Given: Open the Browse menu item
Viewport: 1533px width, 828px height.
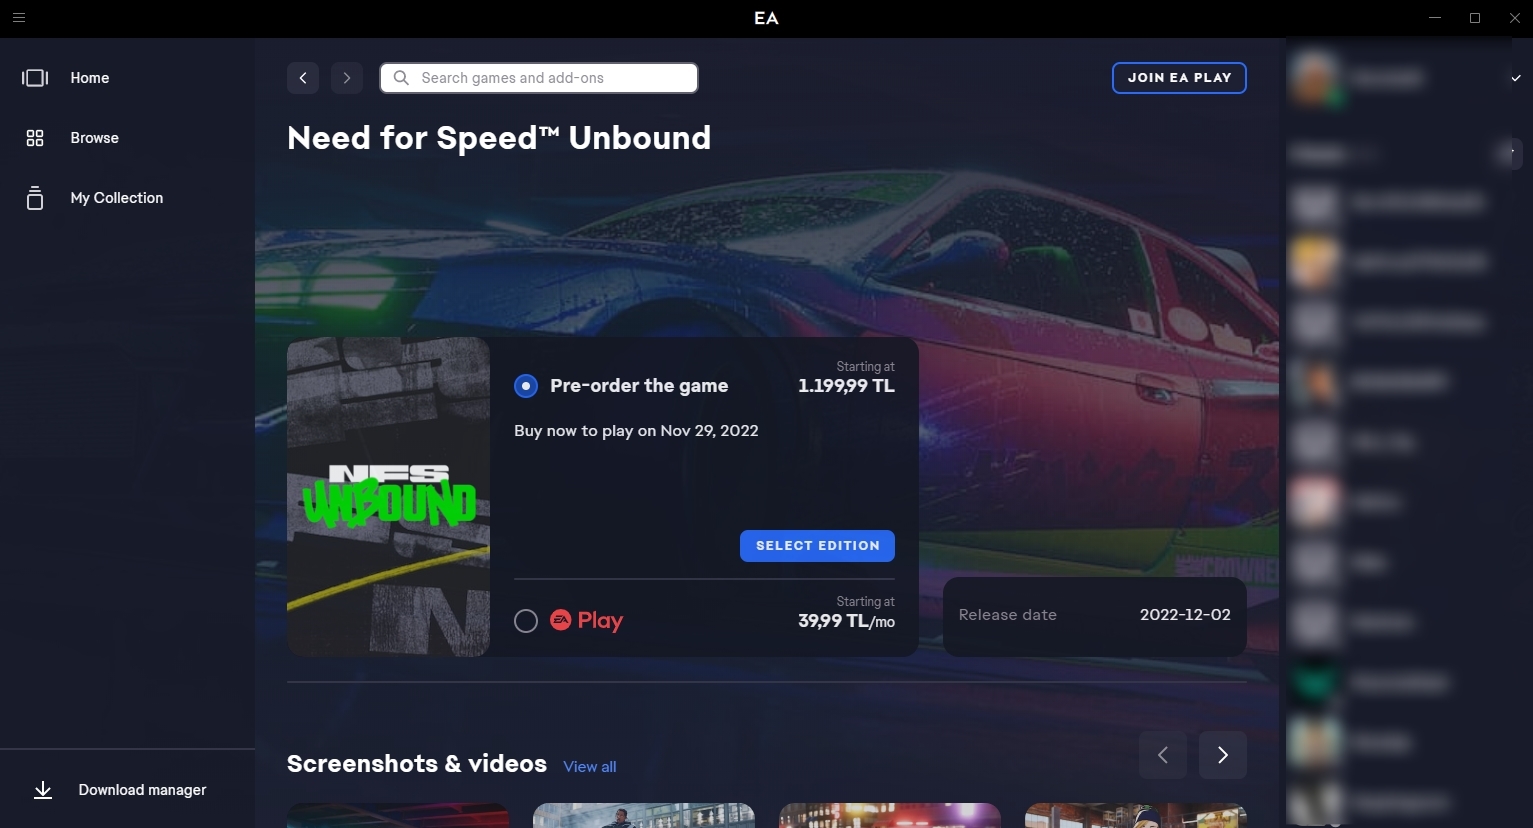Looking at the screenshot, I should pyautogui.click(x=95, y=138).
